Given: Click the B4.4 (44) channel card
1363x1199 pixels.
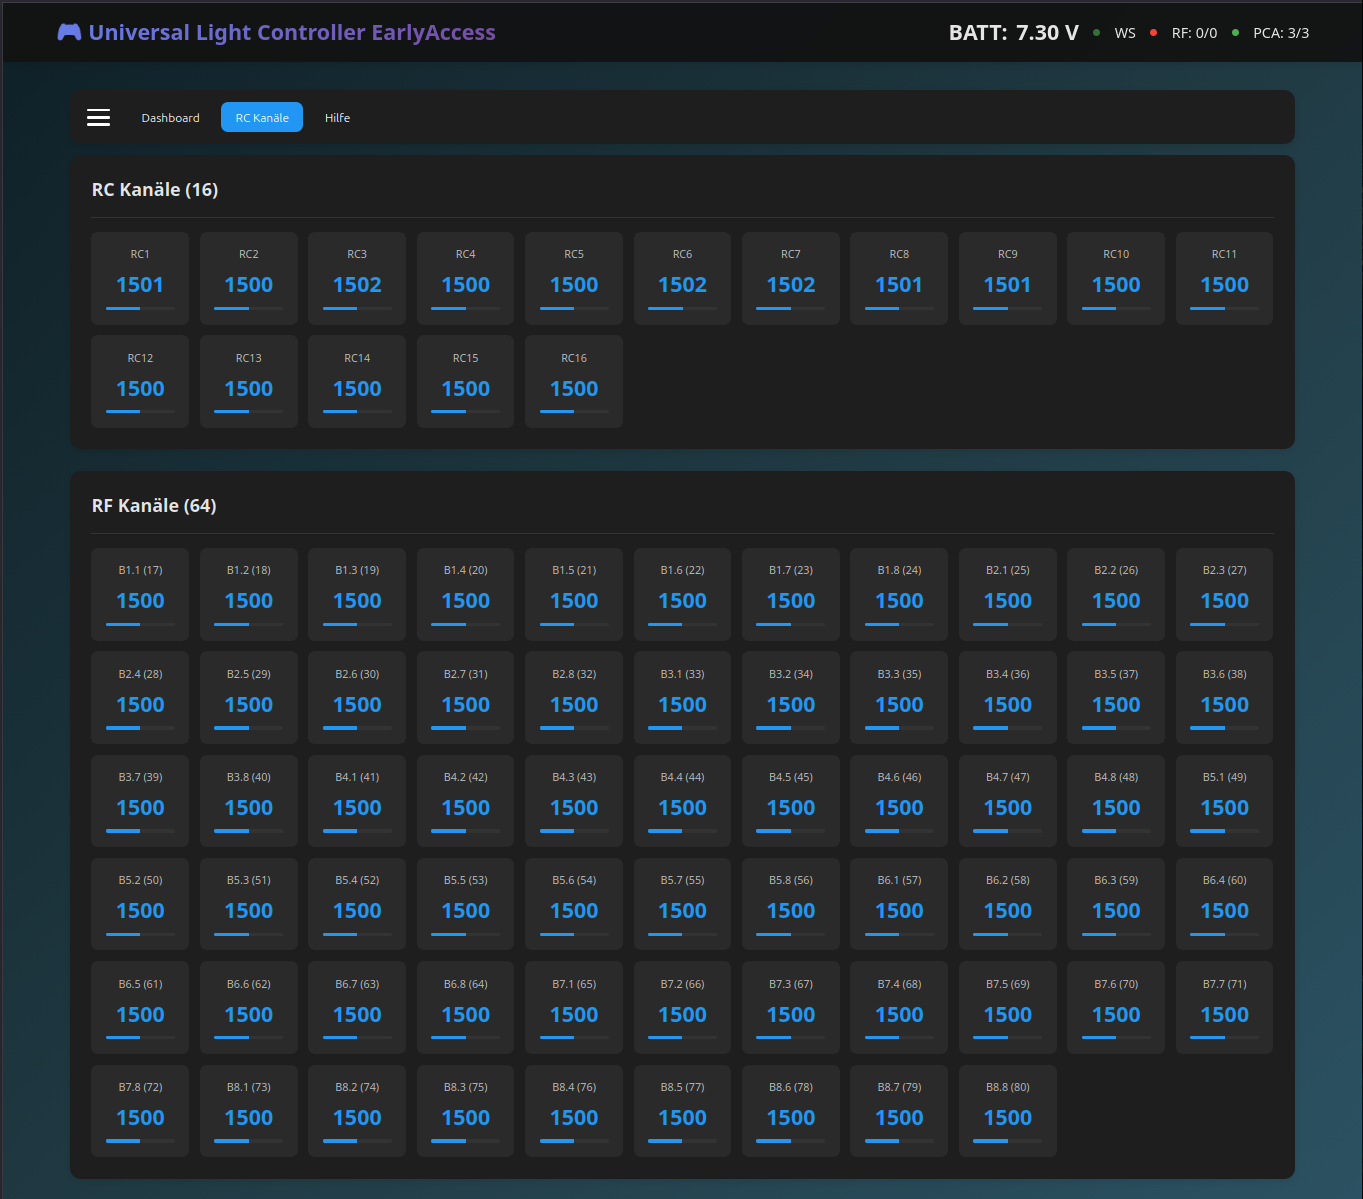Looking at the screenshot, I should [682, 801].
